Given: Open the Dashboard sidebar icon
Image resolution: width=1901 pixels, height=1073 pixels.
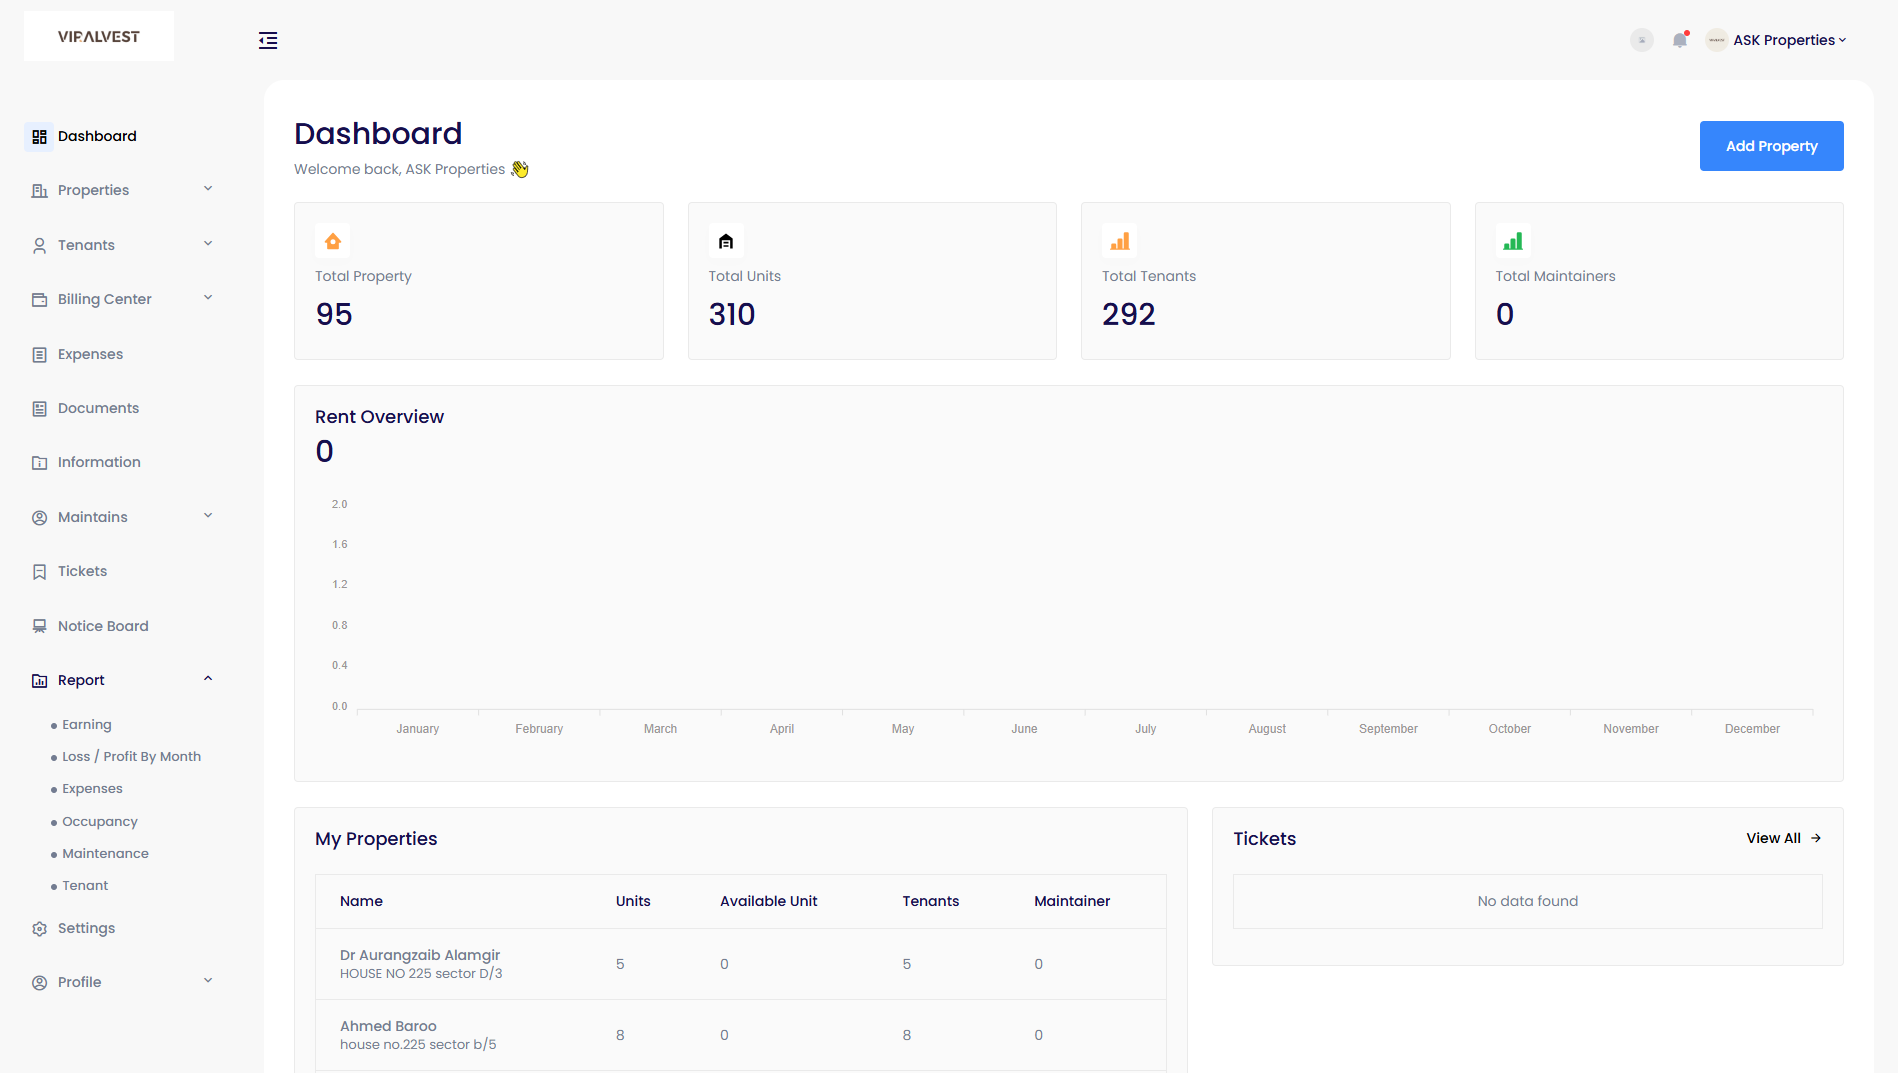Looking at the screenshot, I should (x=39, y=136).
